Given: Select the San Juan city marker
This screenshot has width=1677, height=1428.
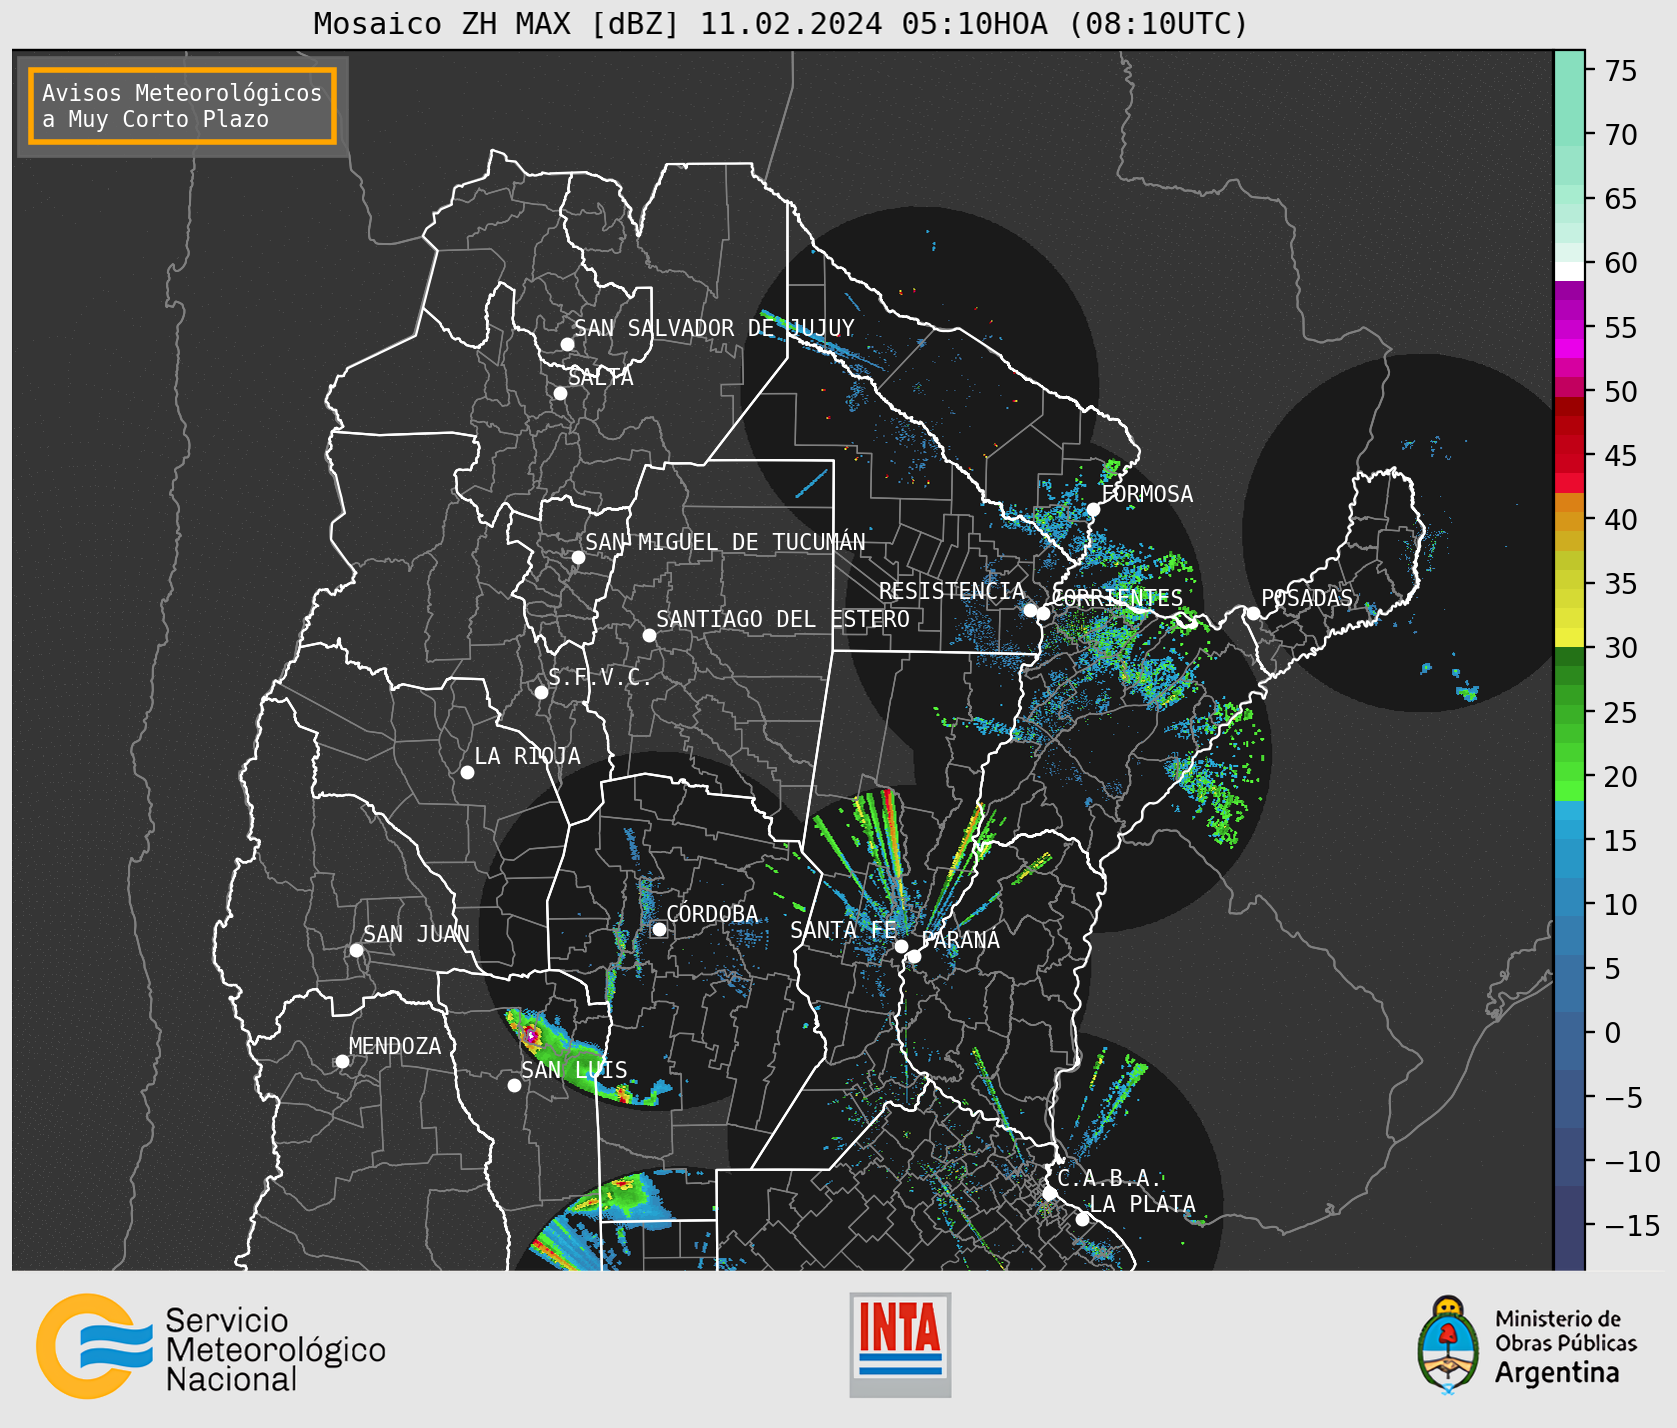Looking at the screenshot, I should click(x=356, y=950).
